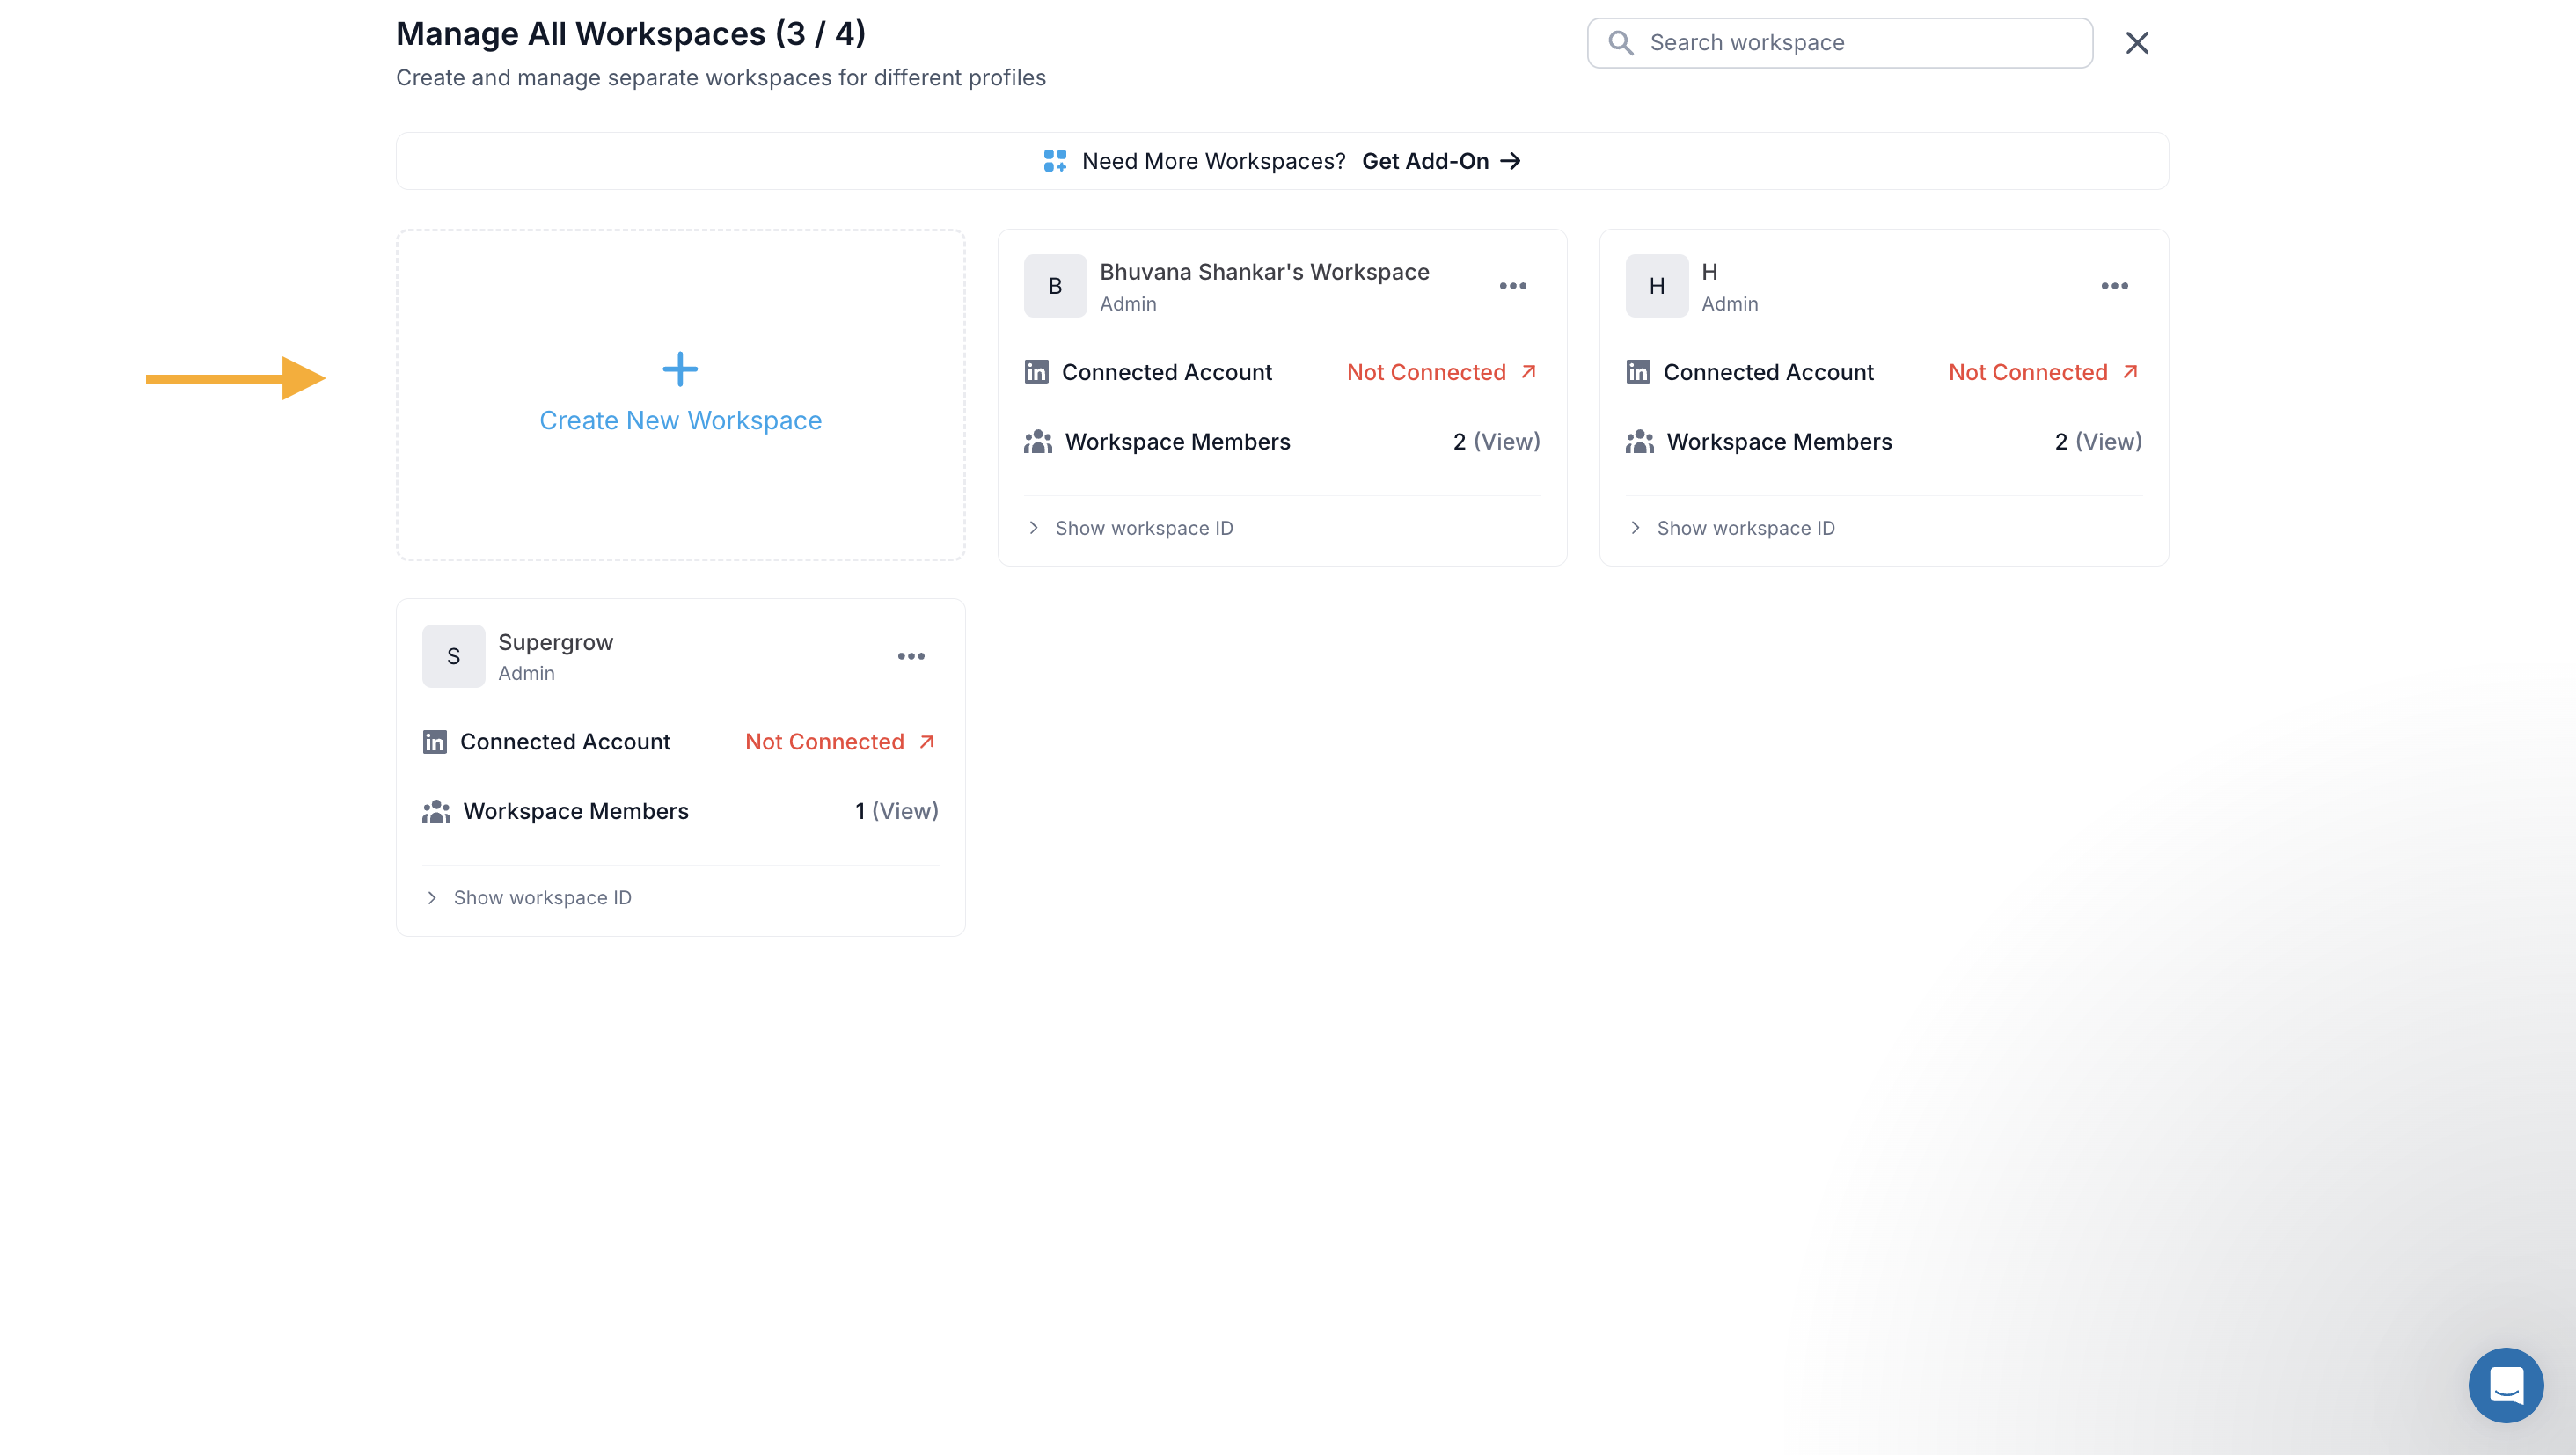Click the plus icon to create workspace

point(680,369)
